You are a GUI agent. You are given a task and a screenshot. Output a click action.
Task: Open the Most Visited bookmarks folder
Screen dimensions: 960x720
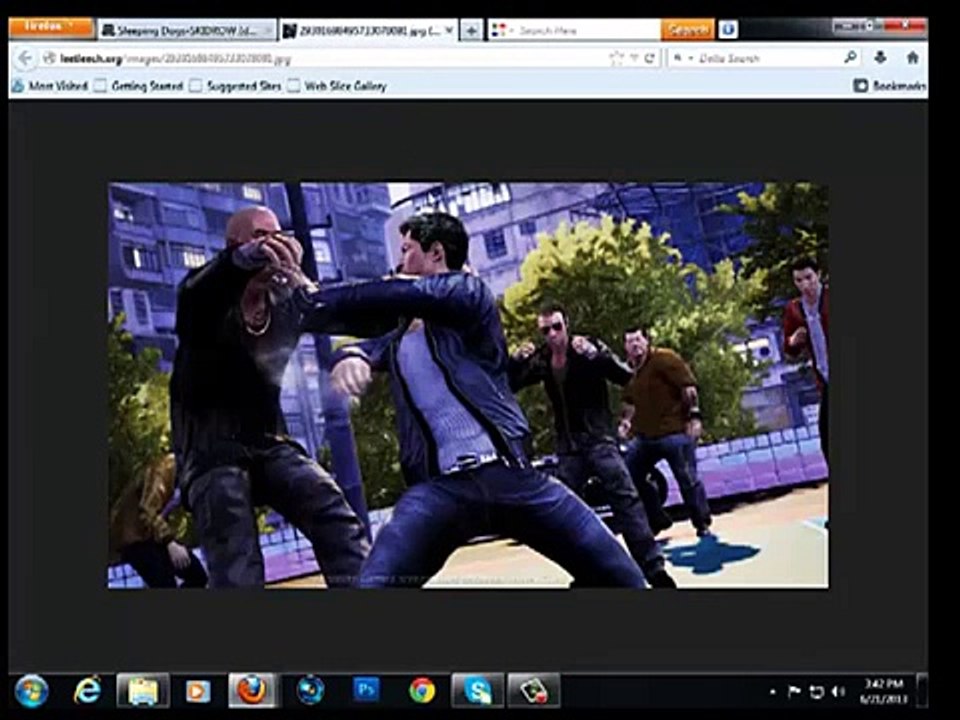click(x=50, y=86)
